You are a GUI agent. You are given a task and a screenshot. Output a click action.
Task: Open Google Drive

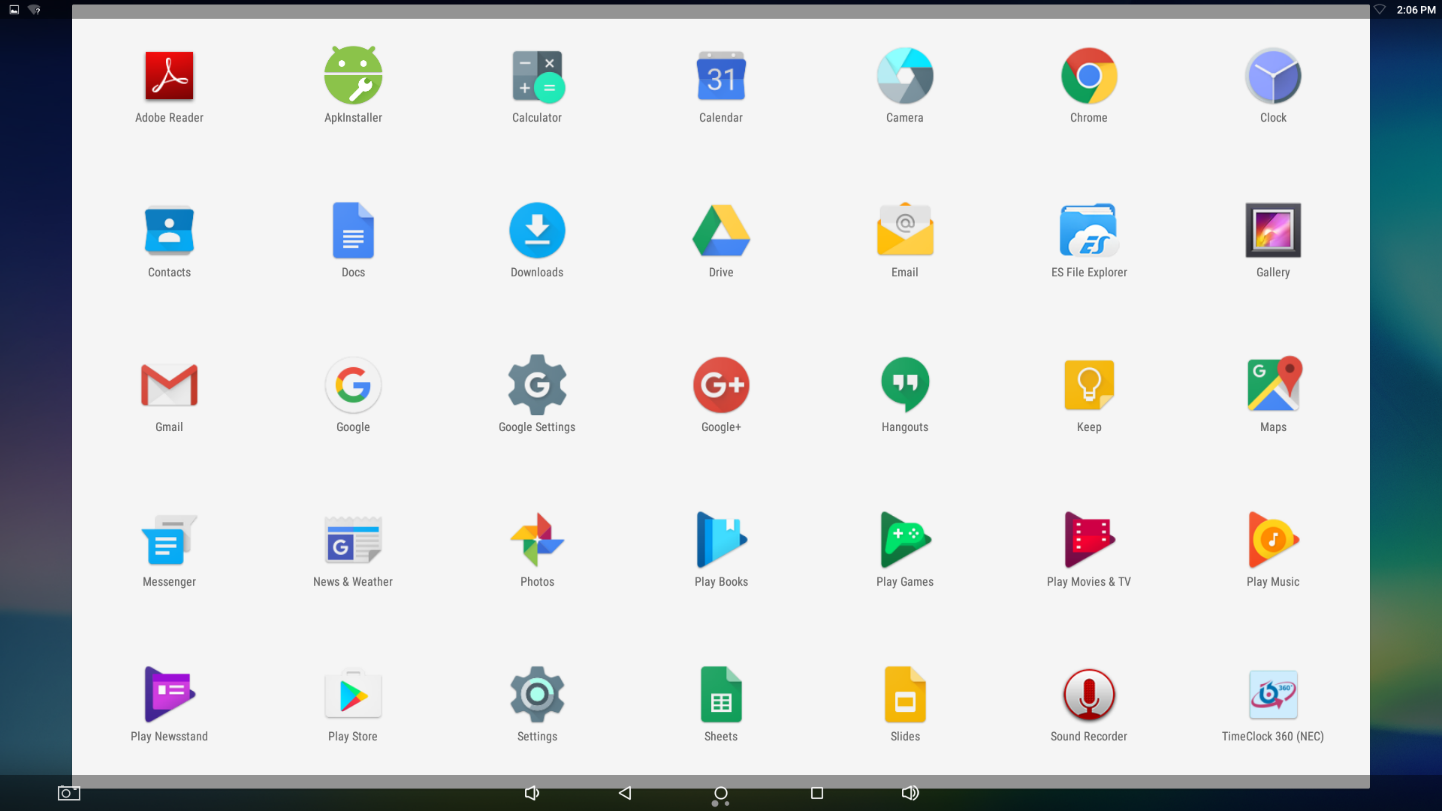point(721,231)
